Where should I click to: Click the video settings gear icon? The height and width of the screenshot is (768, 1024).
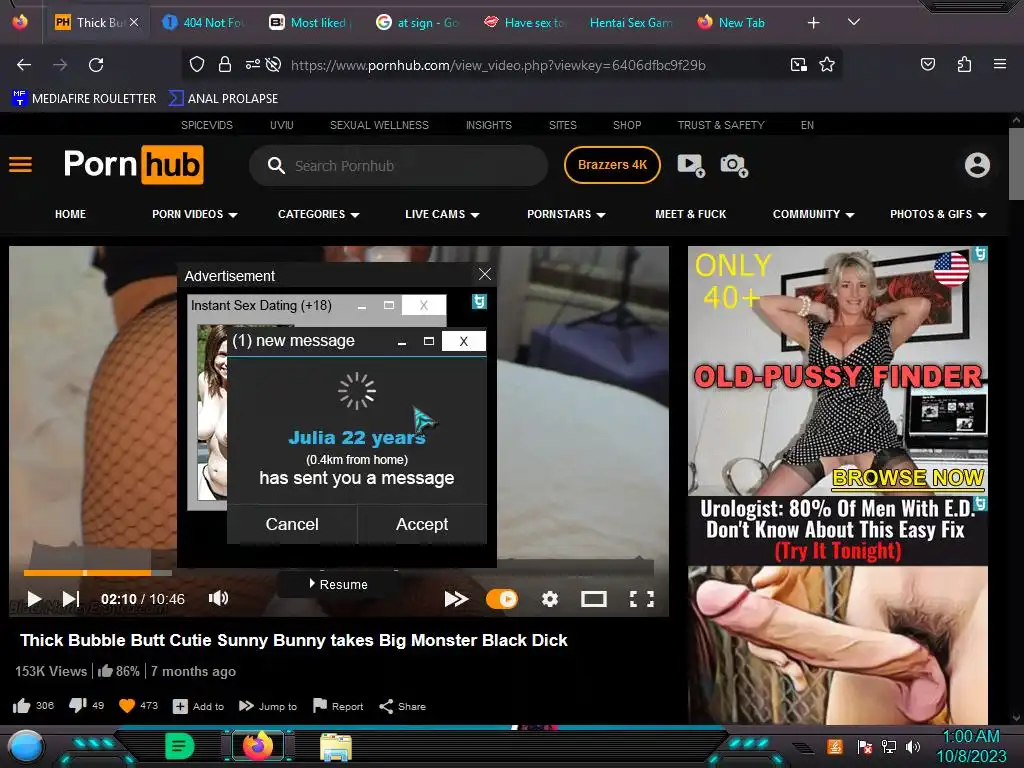[550, 599]
